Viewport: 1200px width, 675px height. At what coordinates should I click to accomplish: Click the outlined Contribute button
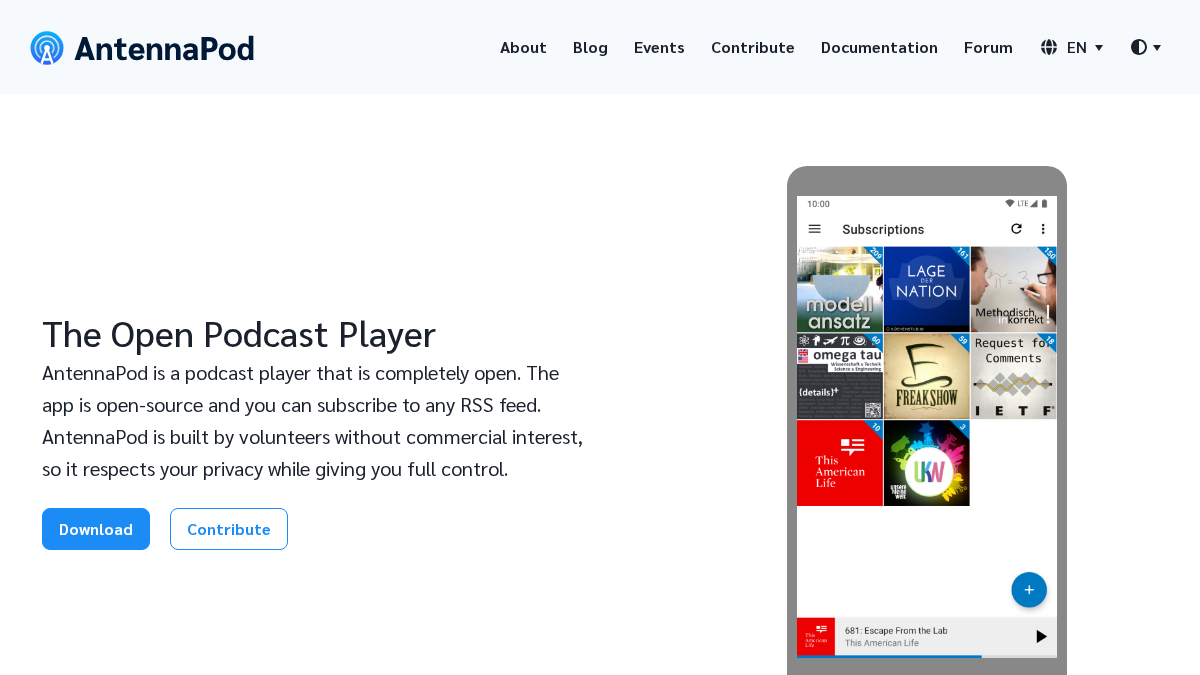tap(229, 529)
